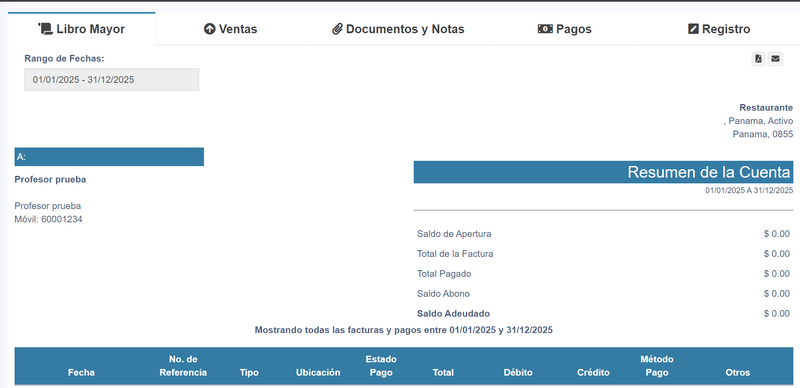800x388 pixels.
Task: Click the Ubicación column header
Action: point(318,373)
